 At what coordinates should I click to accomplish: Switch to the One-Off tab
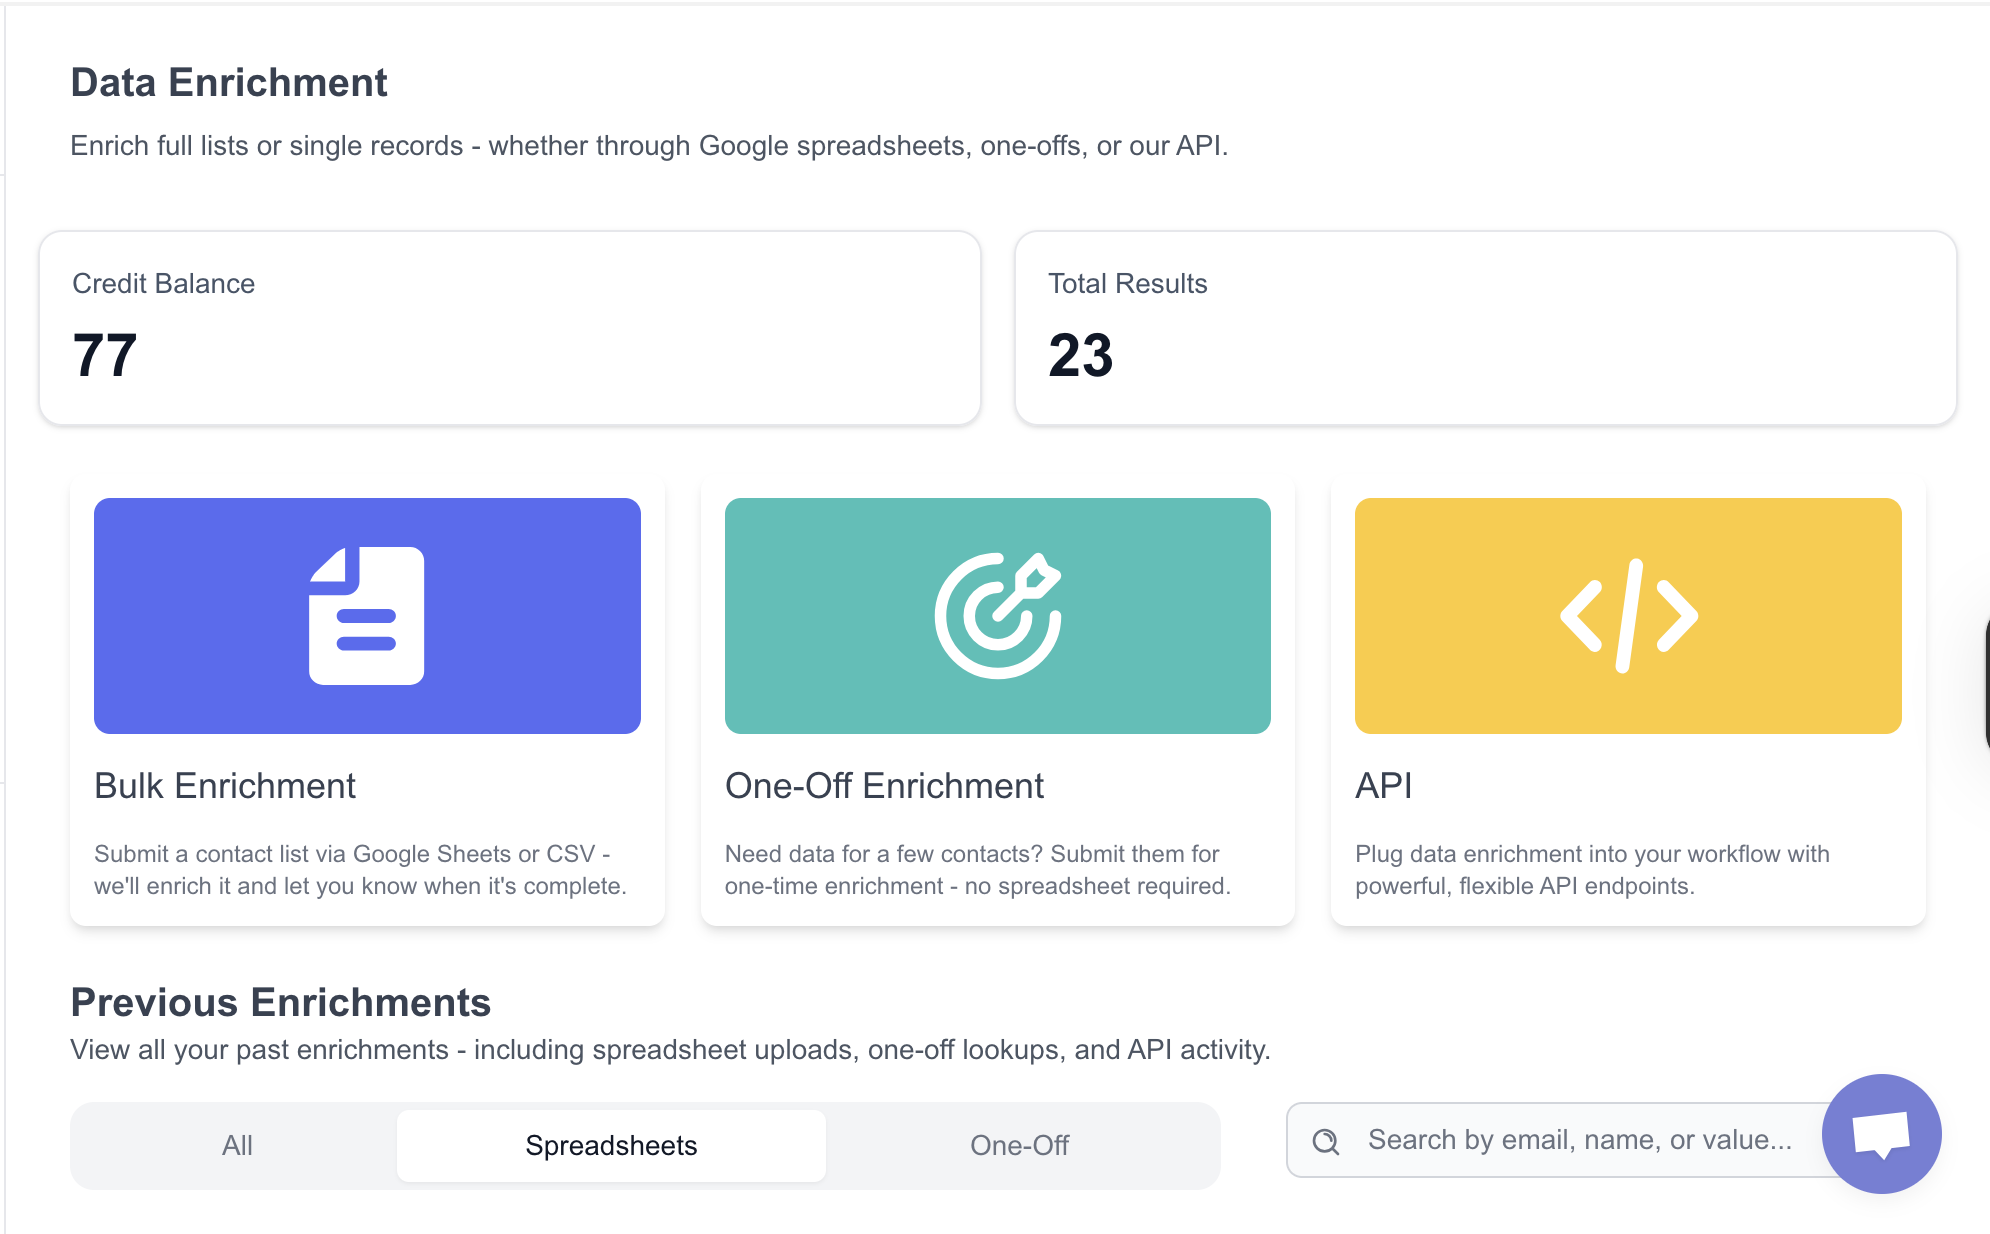click(x=1019, y=1145)
